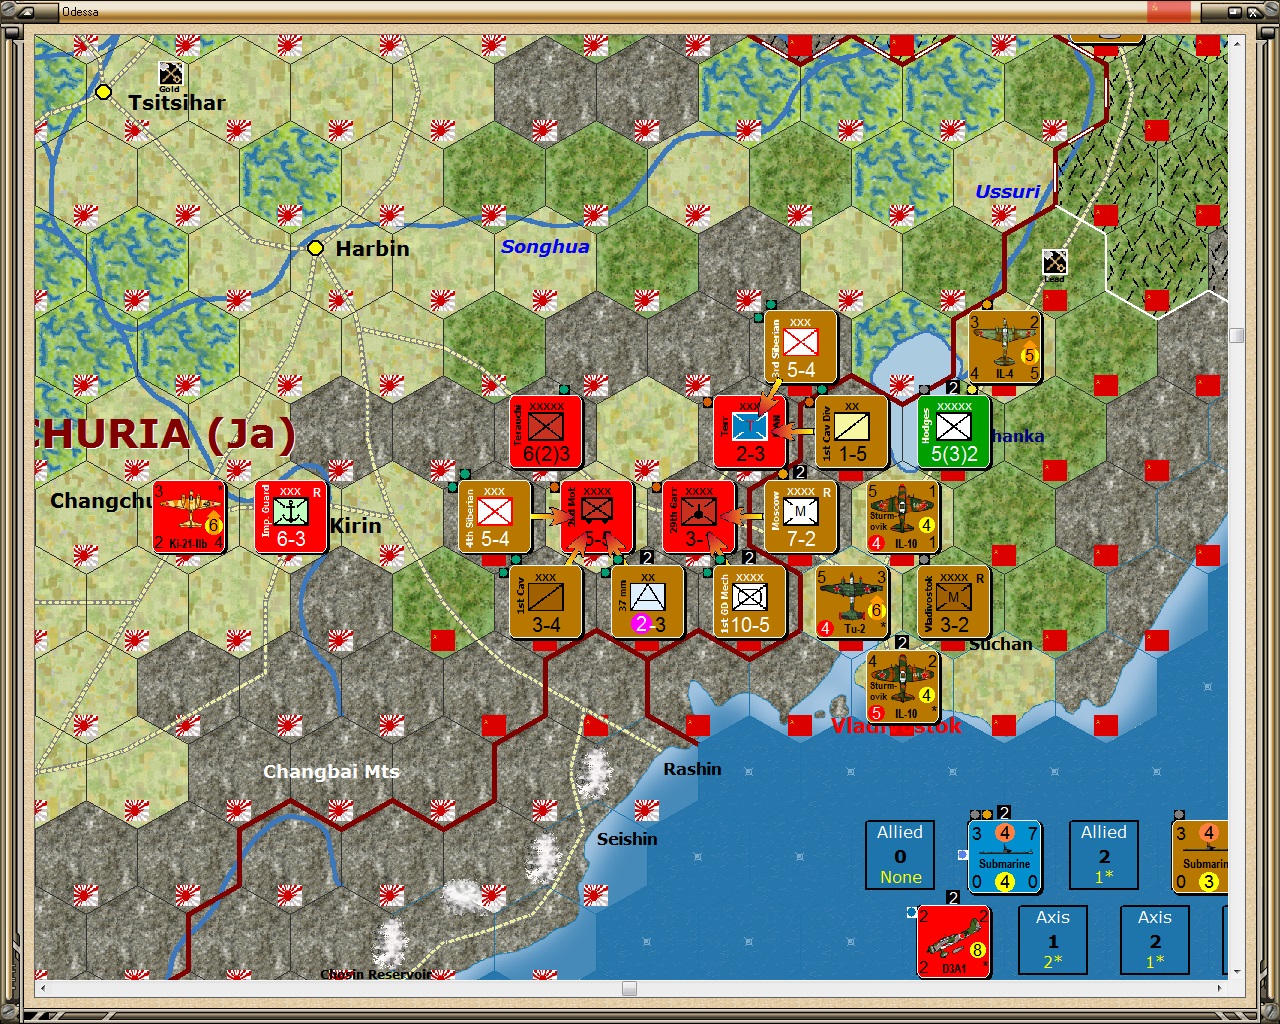Viewport: 1280px width, 1024px height.
Task: Click the Changbai Mts label
Action: 331,772
